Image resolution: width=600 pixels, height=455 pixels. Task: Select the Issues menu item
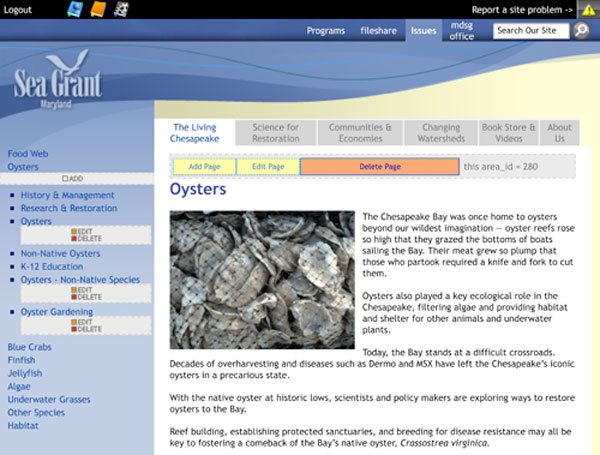(423, 31)
